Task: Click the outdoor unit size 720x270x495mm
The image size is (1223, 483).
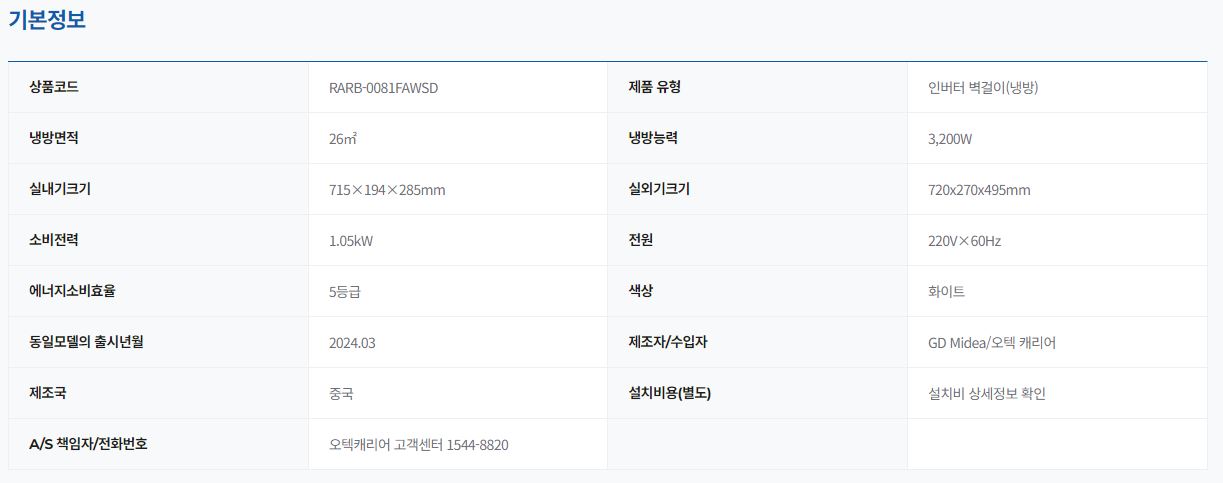Action: pos(979,190)
